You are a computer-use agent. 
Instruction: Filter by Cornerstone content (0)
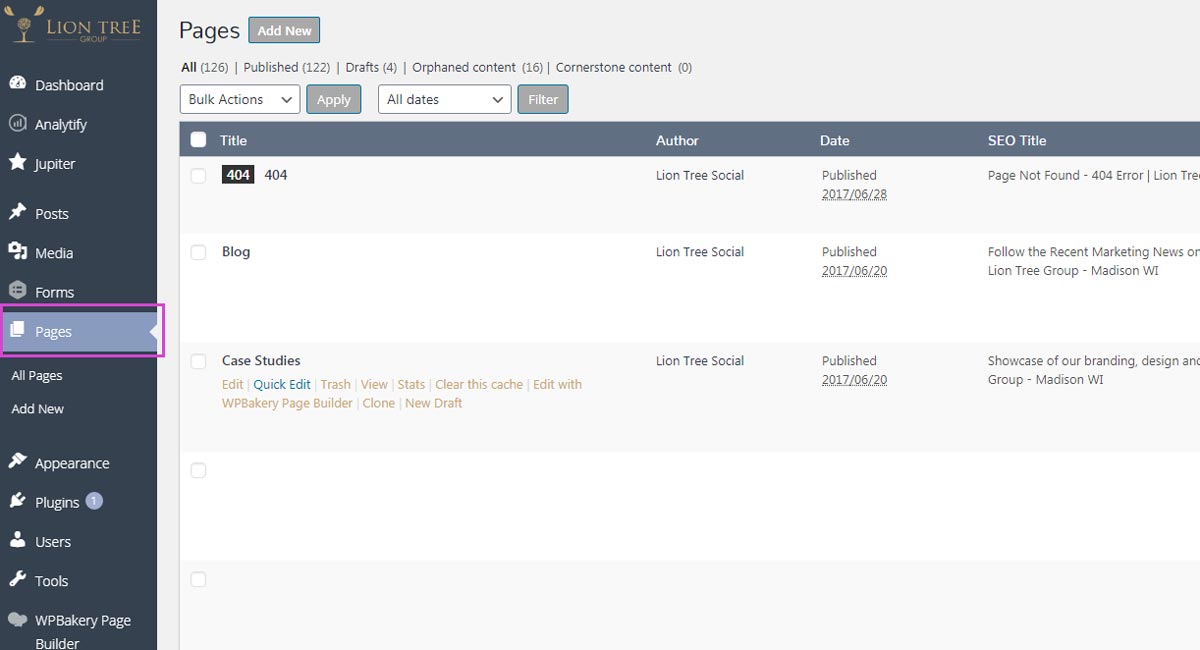tap(624, 67)
